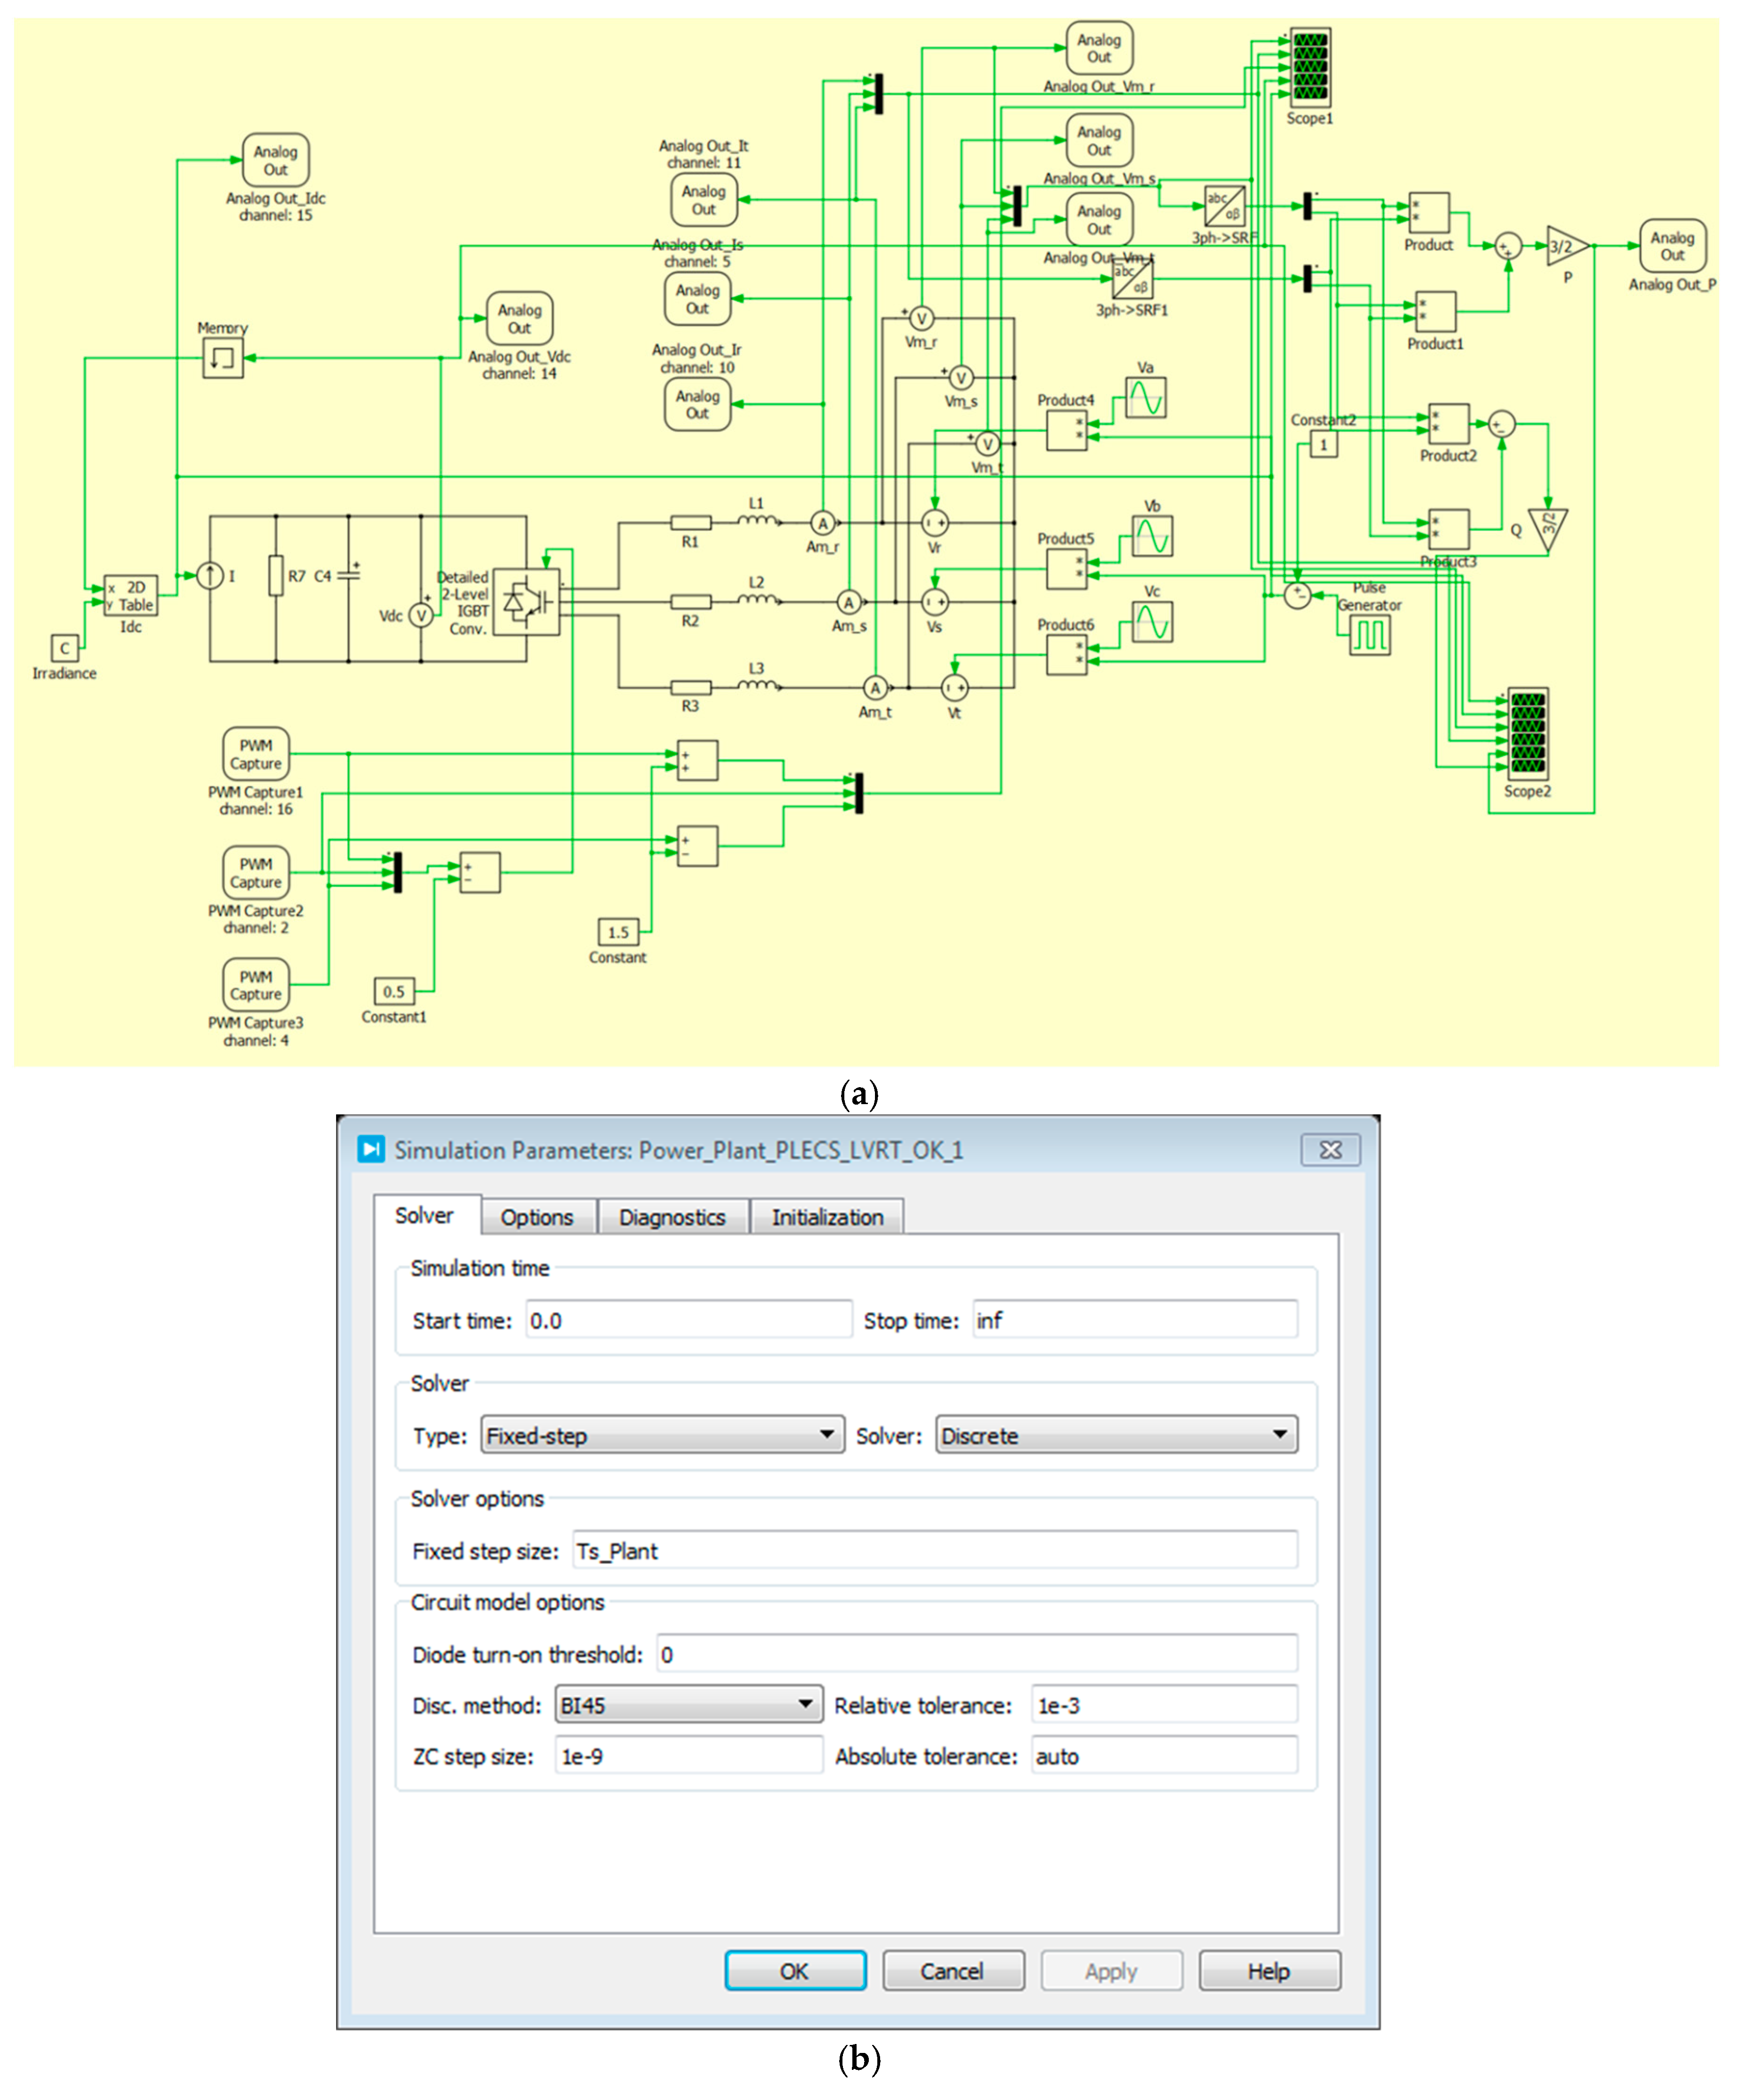Viewport: 1740px width, 2100px height.
Task: Select the Idc 2D Table block
Action: click(x=131, y=596)
